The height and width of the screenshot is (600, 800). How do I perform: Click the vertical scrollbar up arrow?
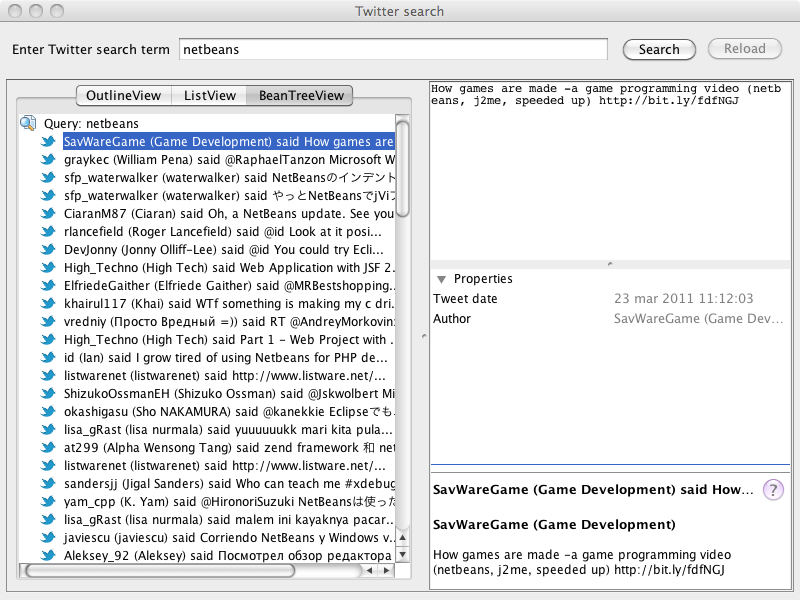pos(403,537)
